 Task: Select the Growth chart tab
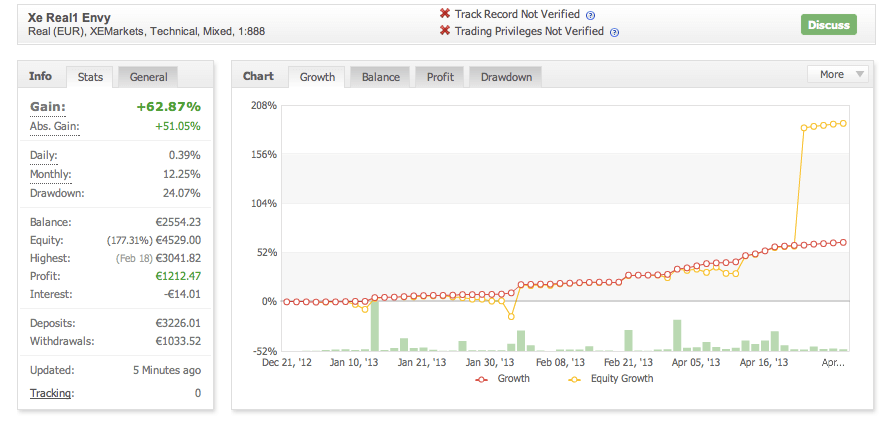tap(317, 77)
